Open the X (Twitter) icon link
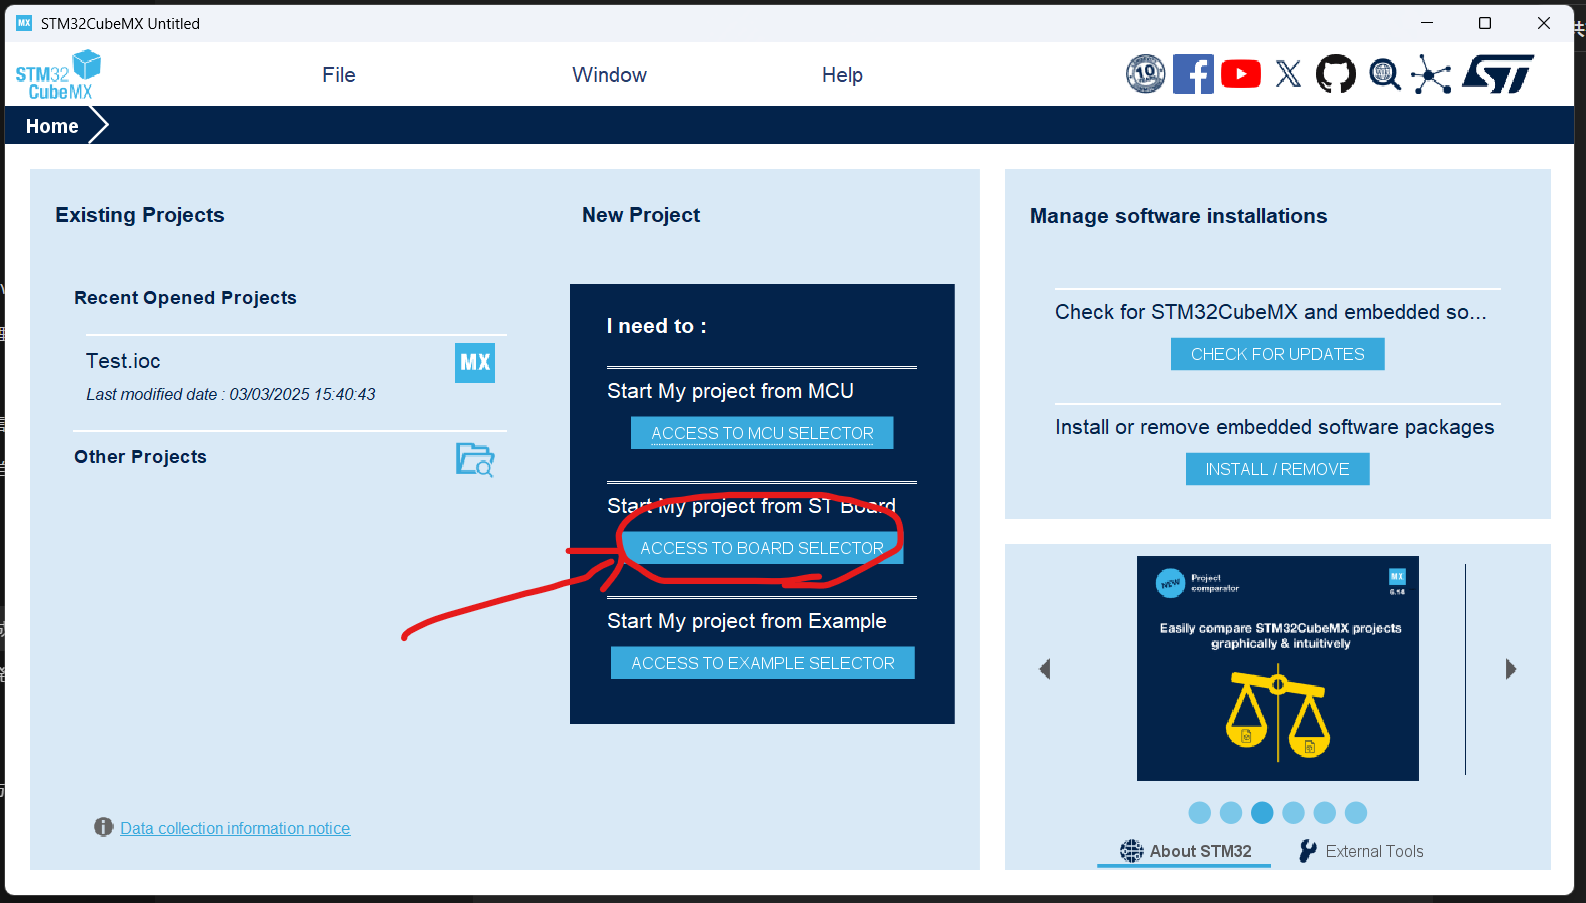Image resolution: width=1586 pixels, height=903 pixels. pyautogui.click(x=1288, y=74)
